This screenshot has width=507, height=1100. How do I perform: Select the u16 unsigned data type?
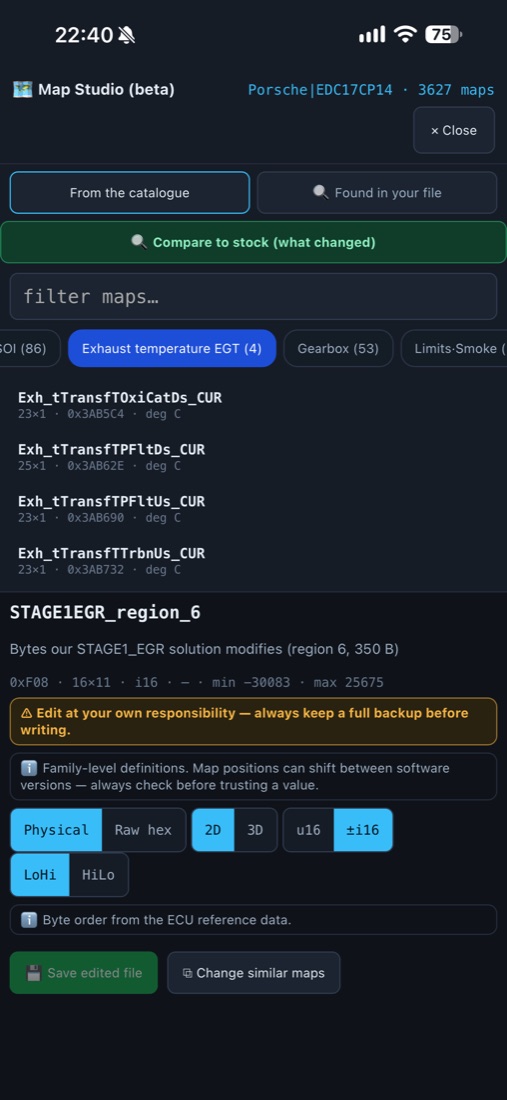pos(309,830)
